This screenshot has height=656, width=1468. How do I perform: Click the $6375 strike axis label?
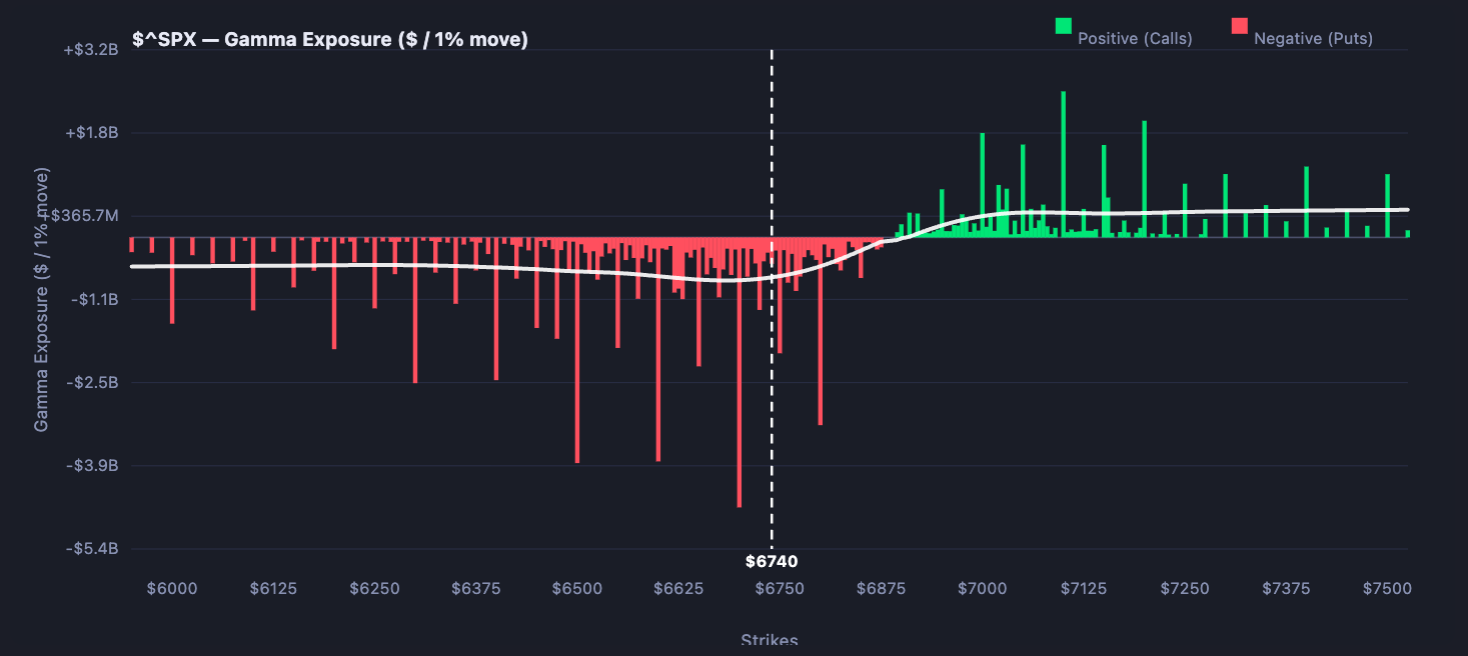(x=476, y=588)
